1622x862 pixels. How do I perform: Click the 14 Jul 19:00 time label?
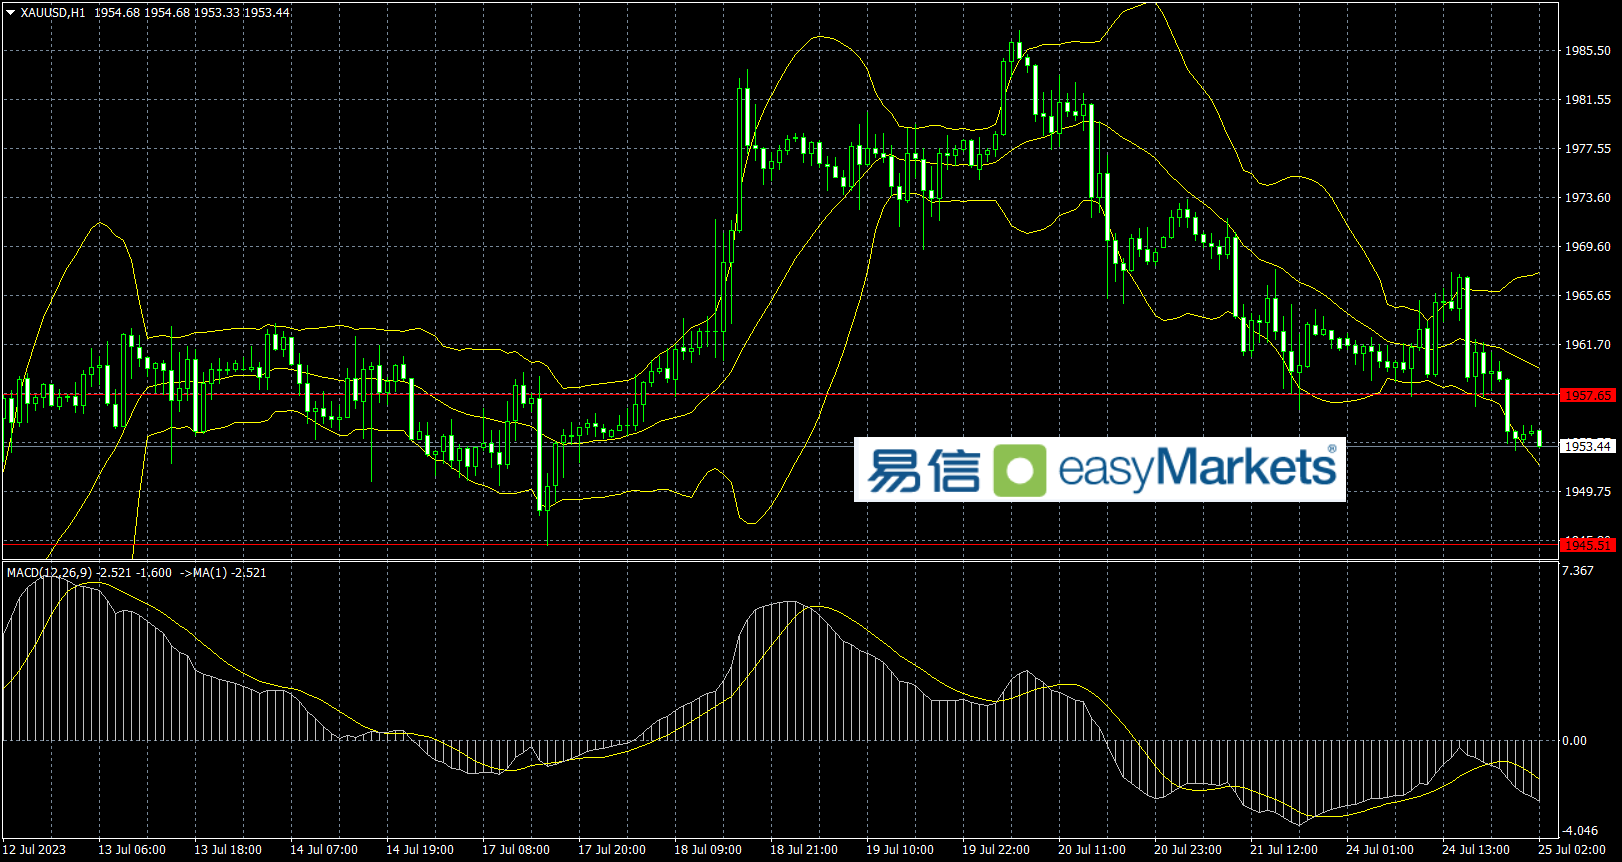pyautogui.click(x=420, y=850)
